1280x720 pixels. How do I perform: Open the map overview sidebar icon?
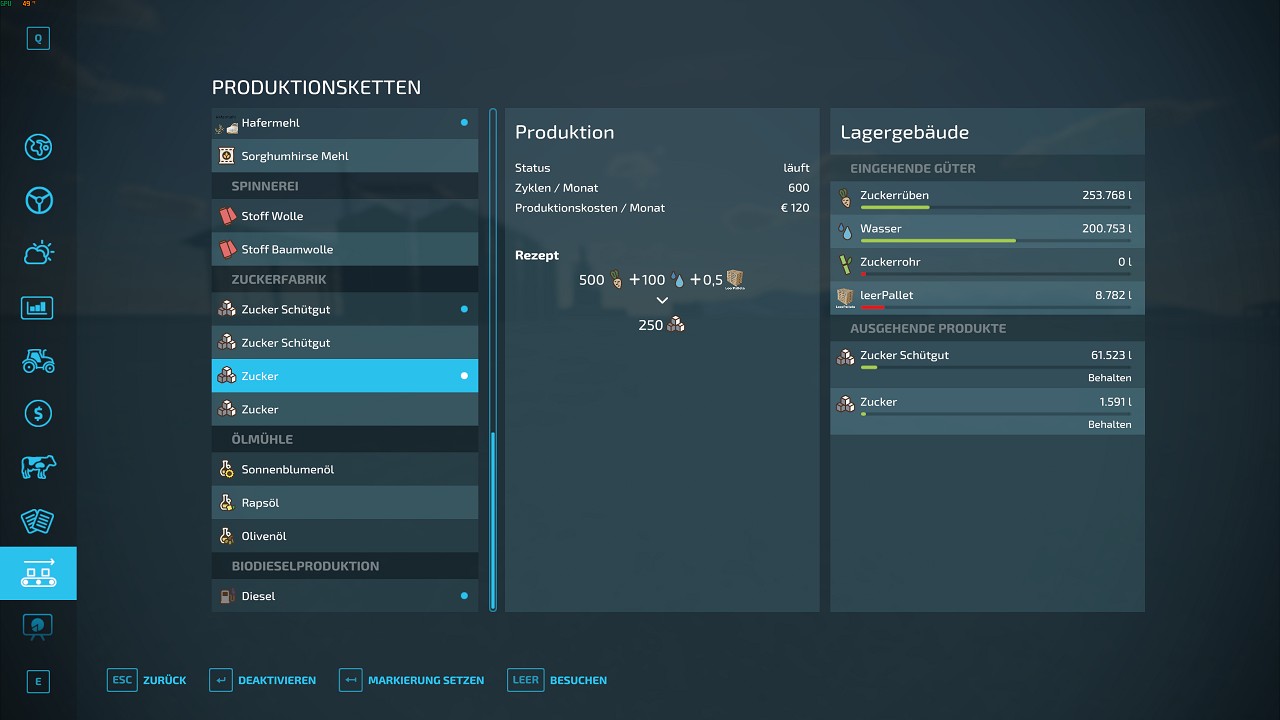click(38, 147)
